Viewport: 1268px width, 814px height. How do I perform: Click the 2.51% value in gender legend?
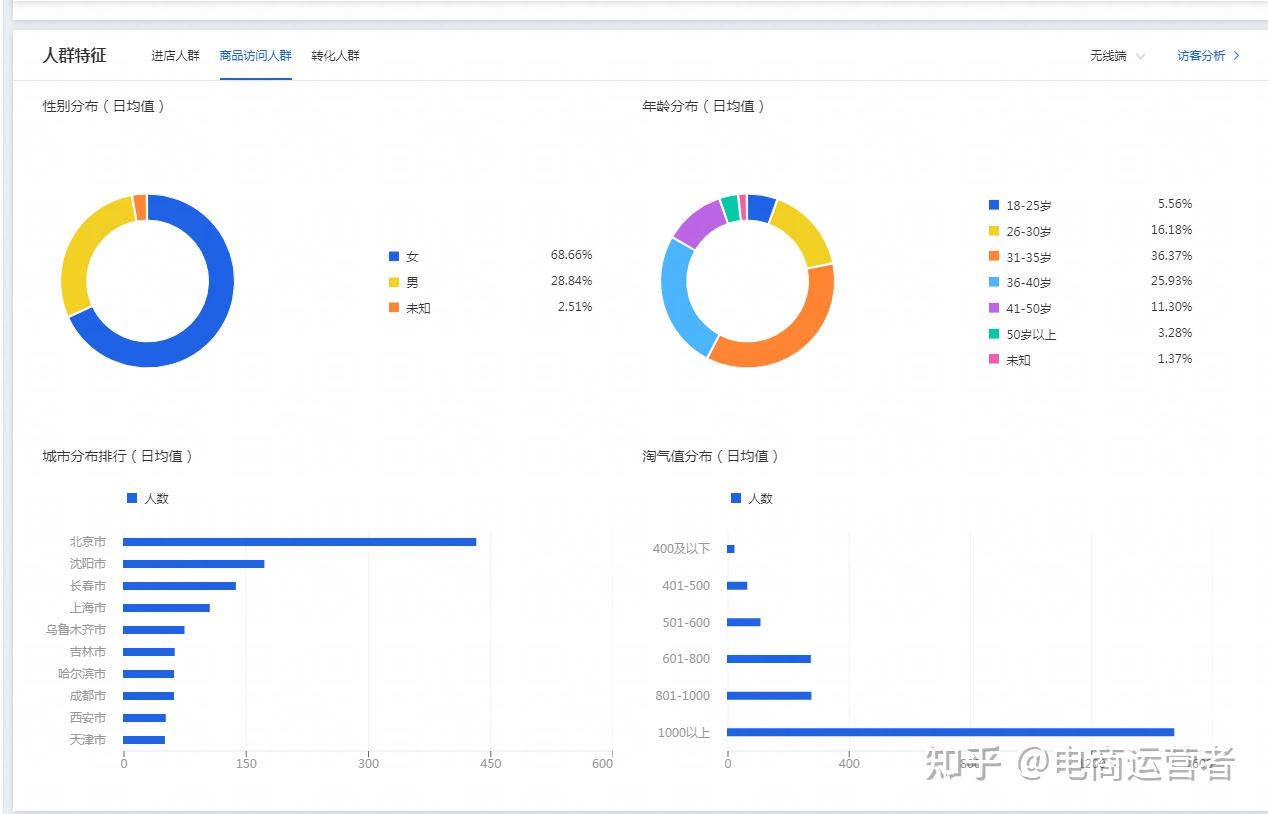click(575, 307)
